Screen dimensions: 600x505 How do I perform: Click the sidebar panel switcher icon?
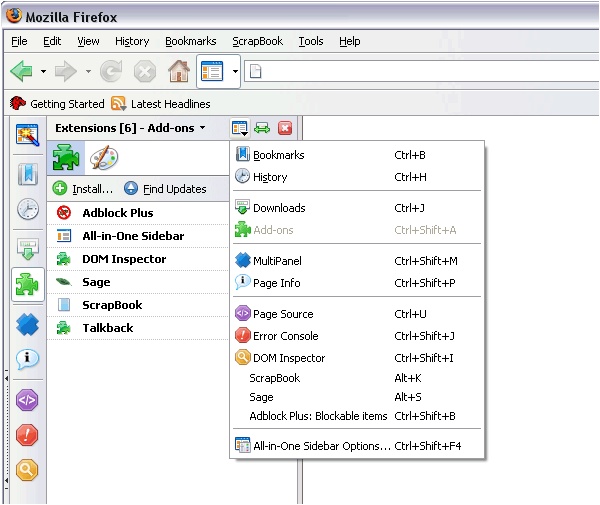click(240, 128)
